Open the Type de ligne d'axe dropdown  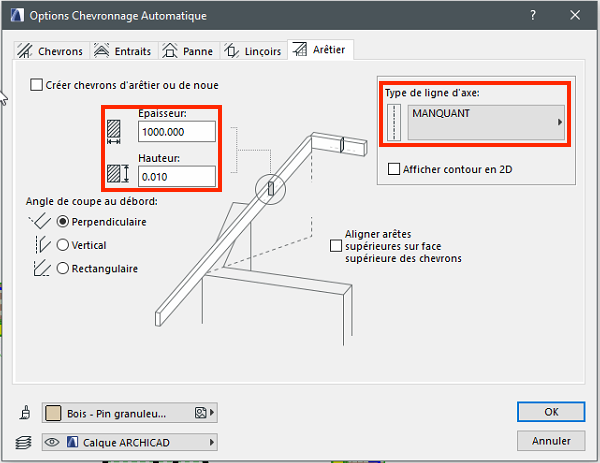(486, 122)
